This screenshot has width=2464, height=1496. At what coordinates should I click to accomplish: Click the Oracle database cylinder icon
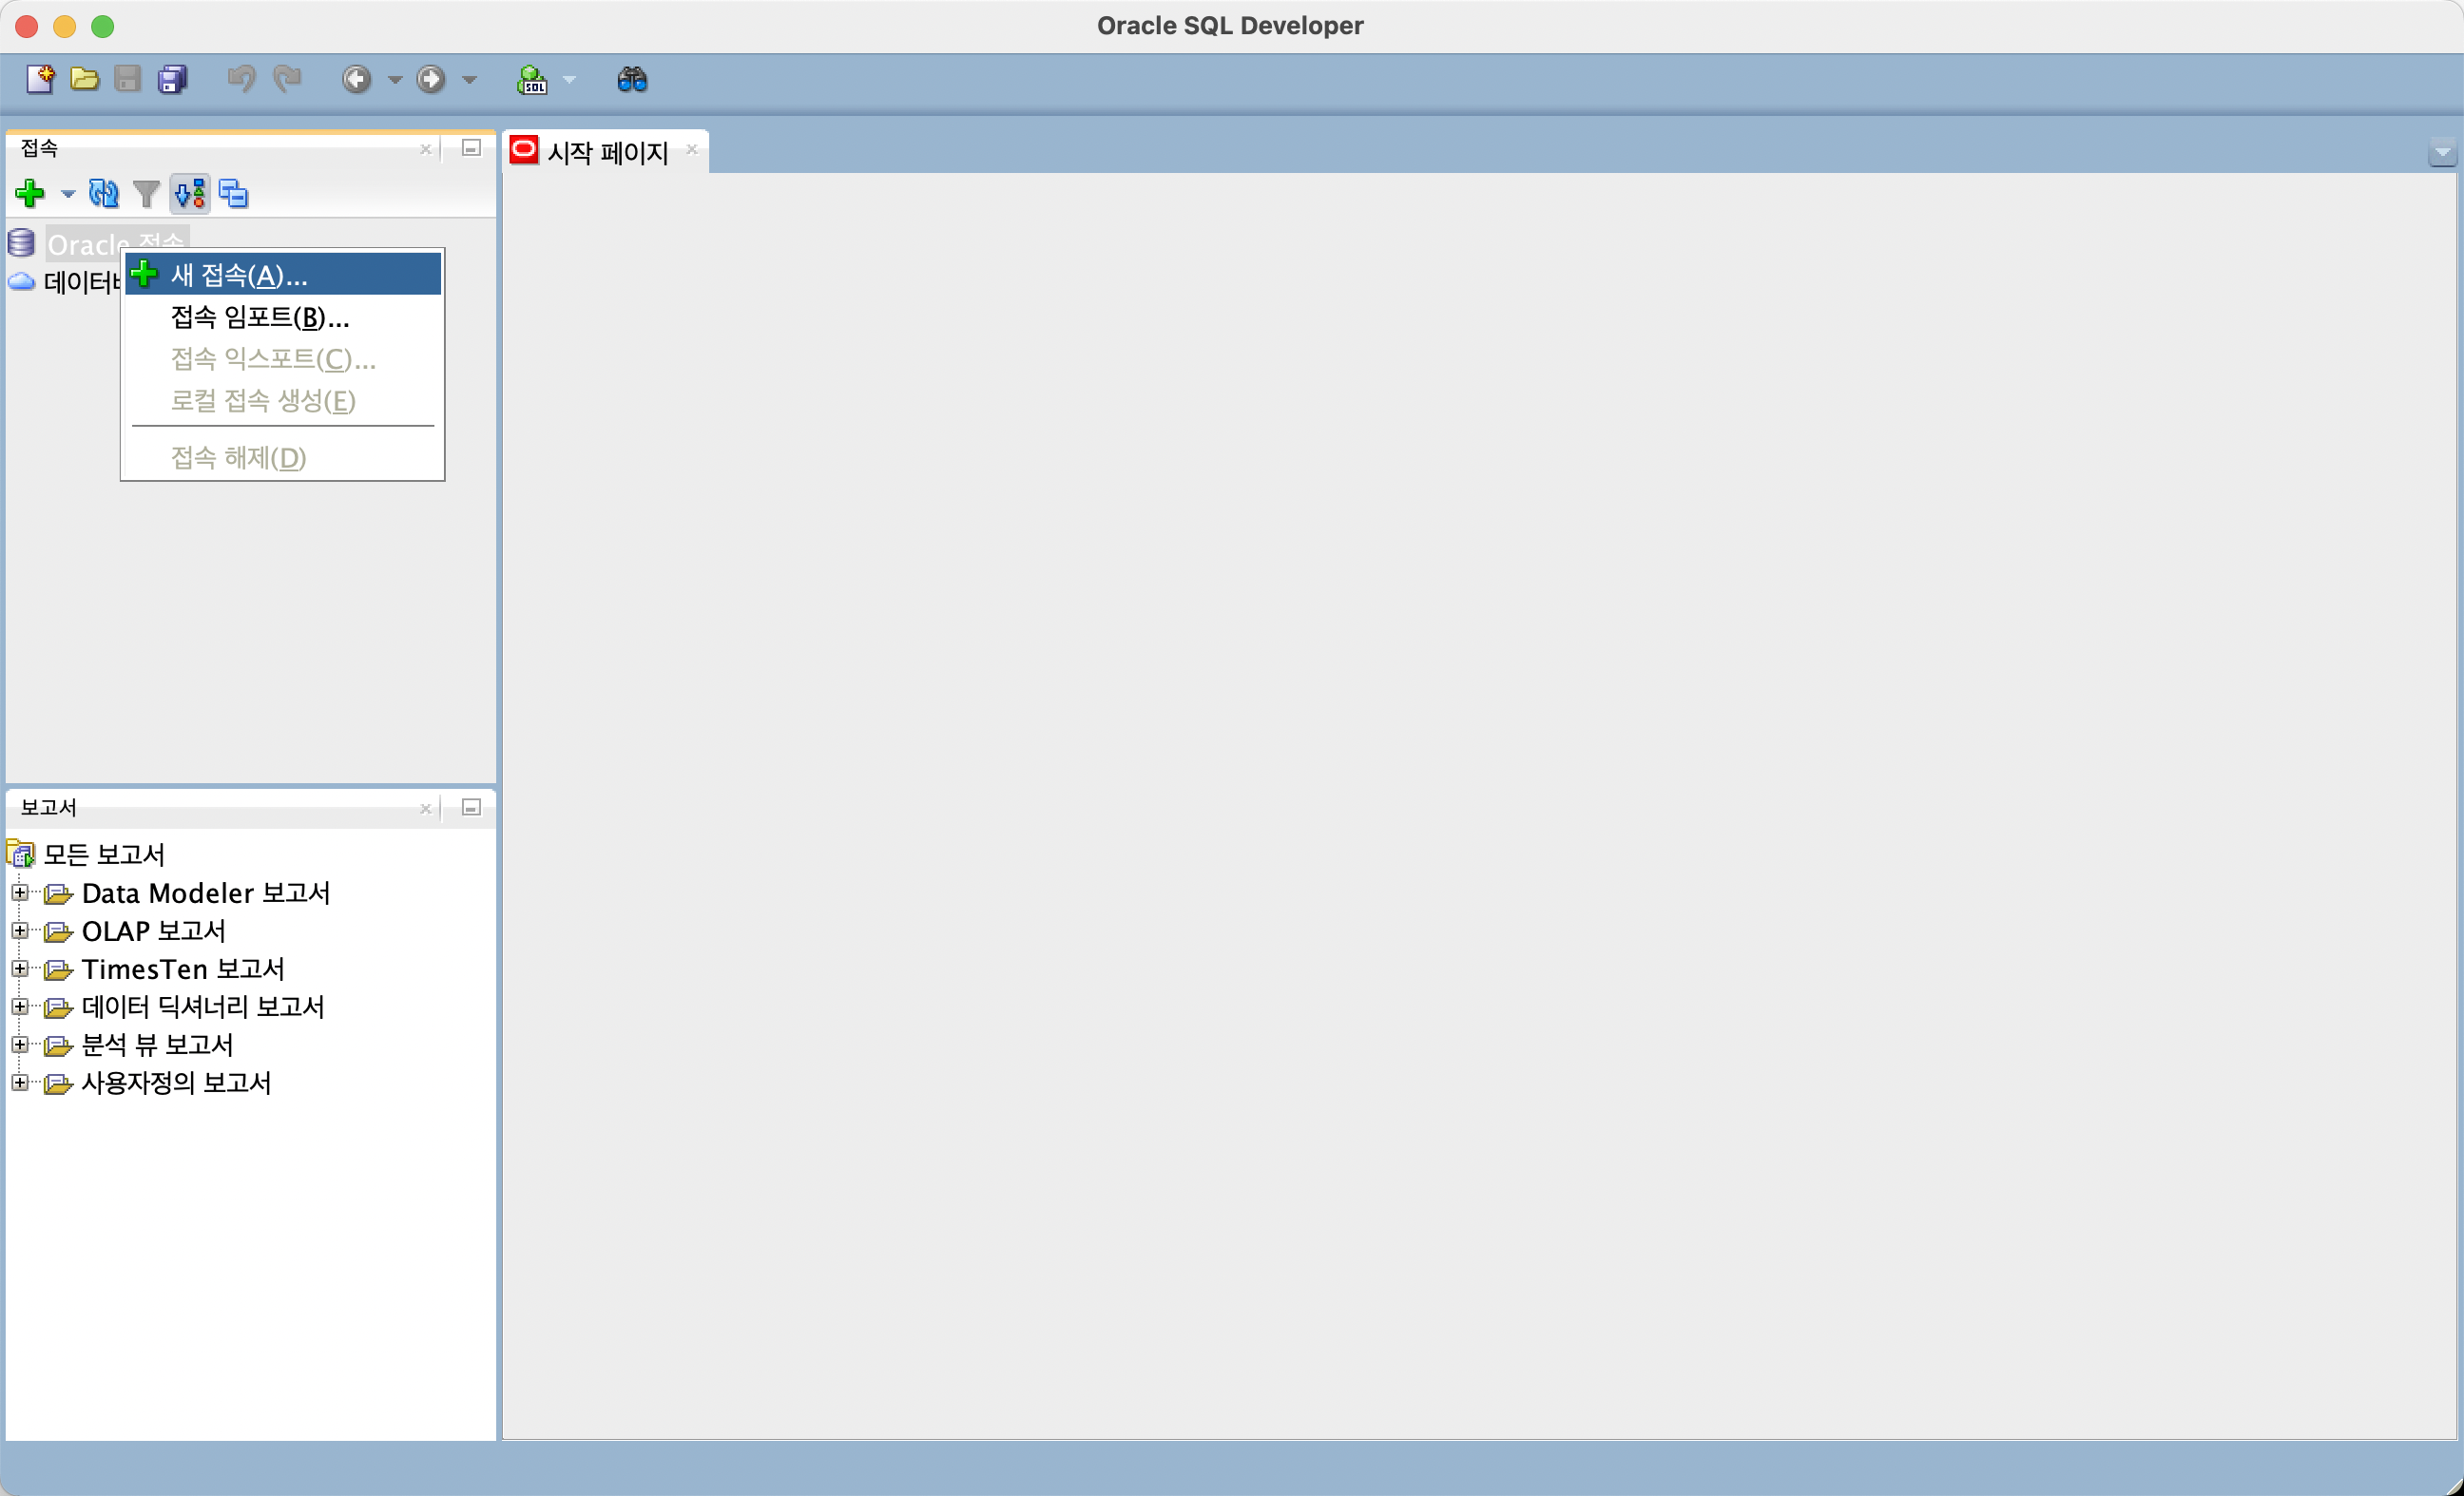coord(21,243)
